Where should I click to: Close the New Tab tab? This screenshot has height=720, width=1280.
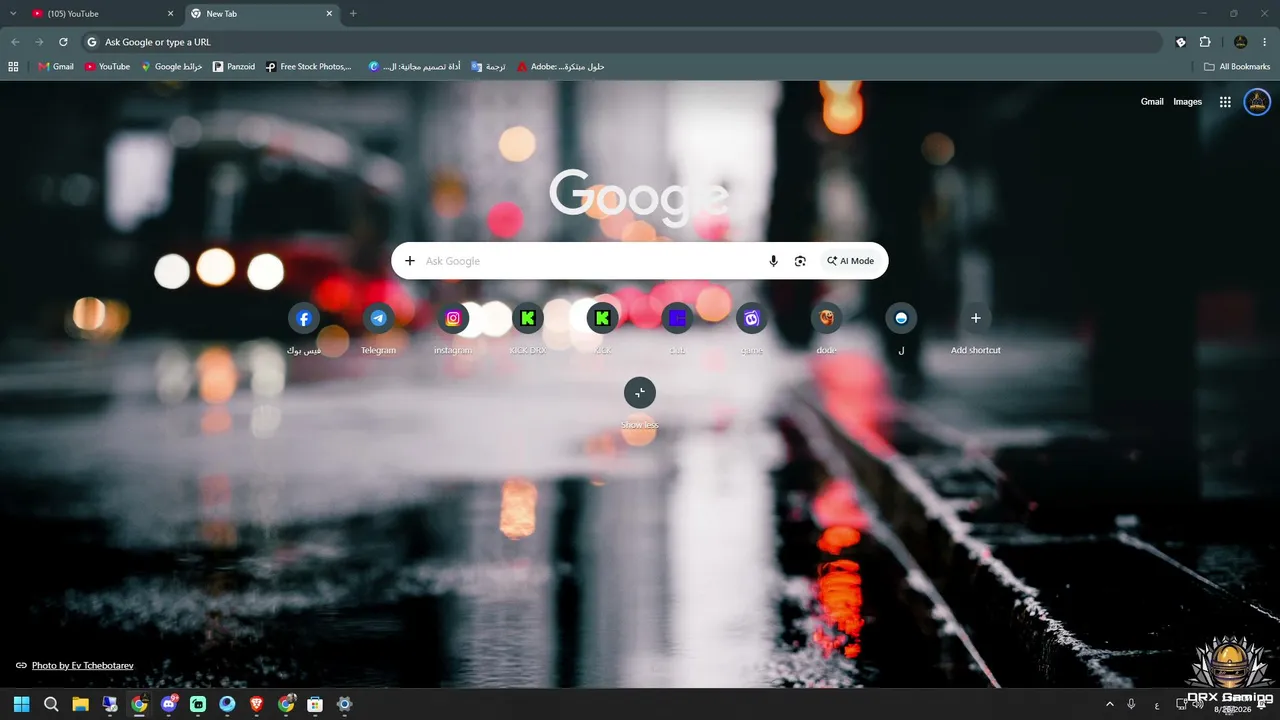(x=329, y=14)
